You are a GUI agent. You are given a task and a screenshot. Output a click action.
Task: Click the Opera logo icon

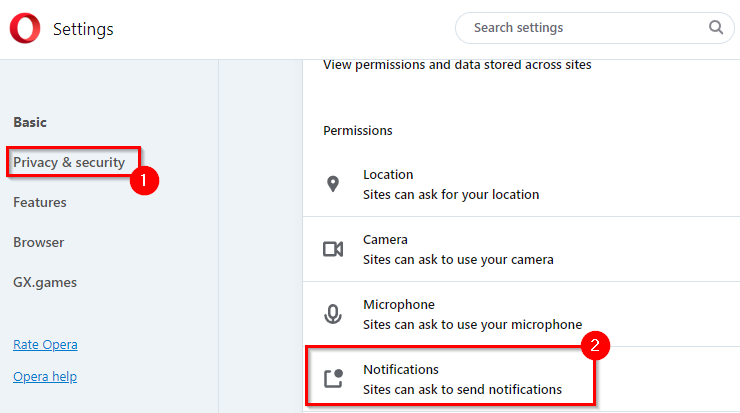point(25,29)
